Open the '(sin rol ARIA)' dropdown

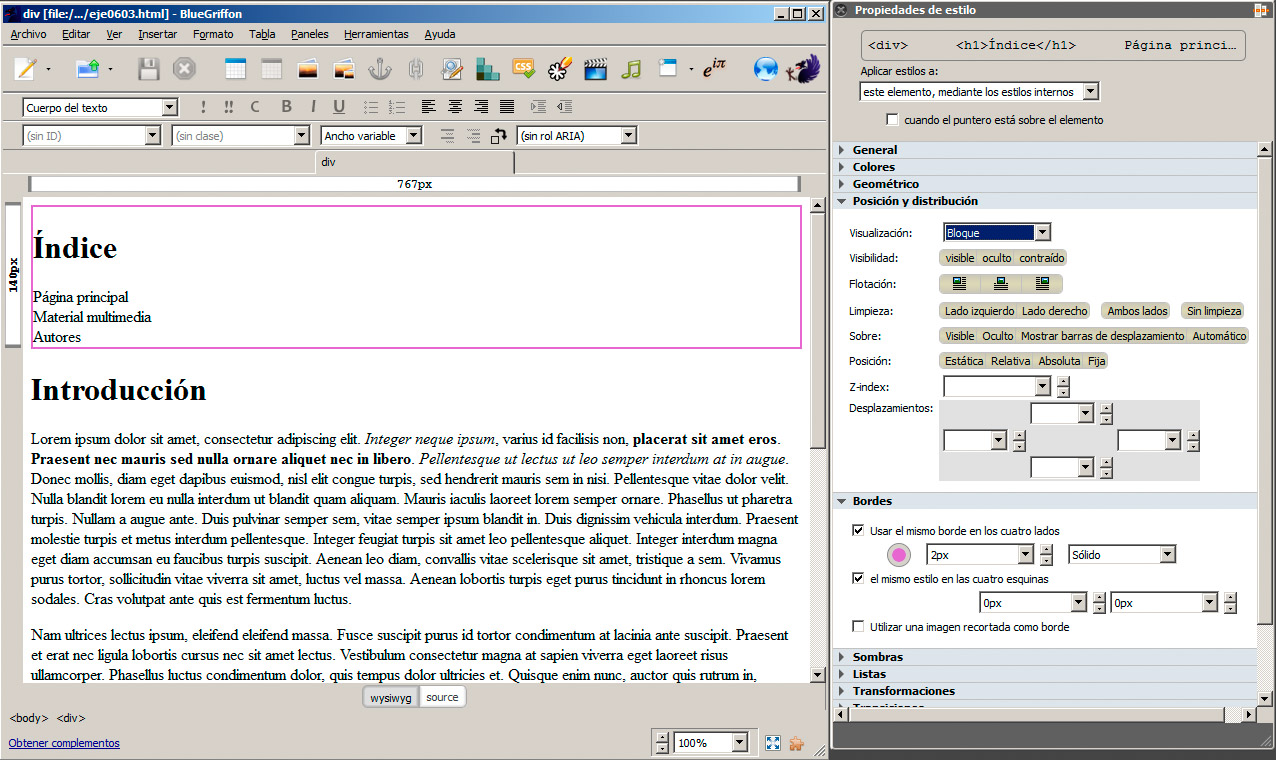pos(577,135)
